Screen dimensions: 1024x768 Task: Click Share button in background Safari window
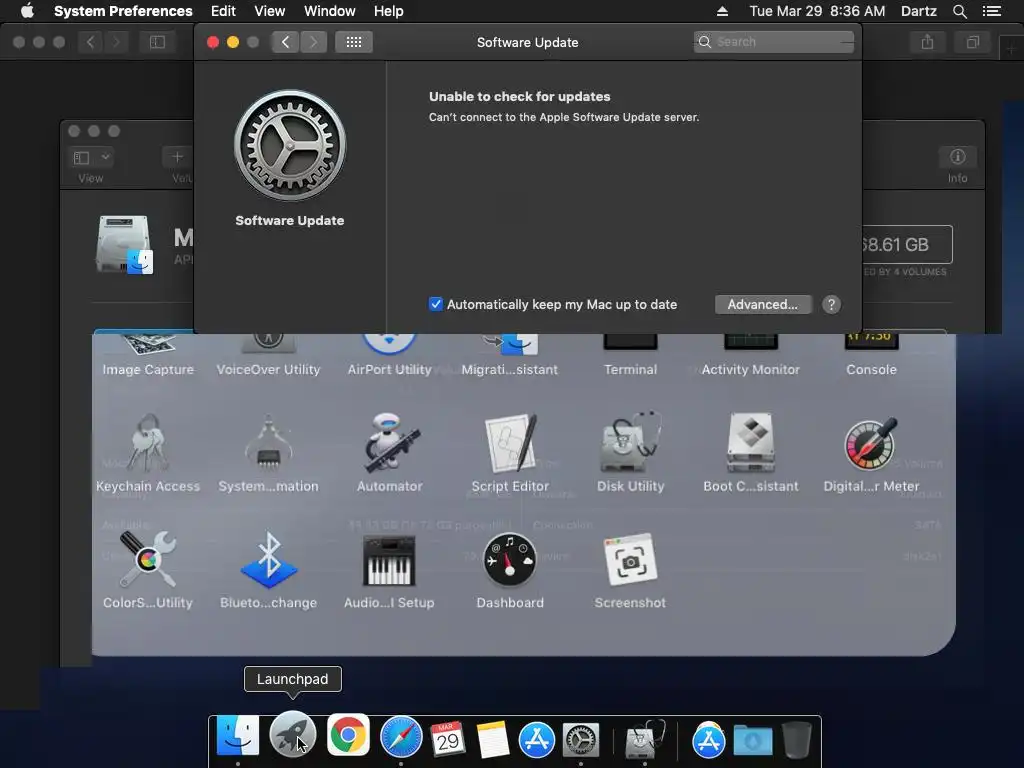tap(927, 42)
